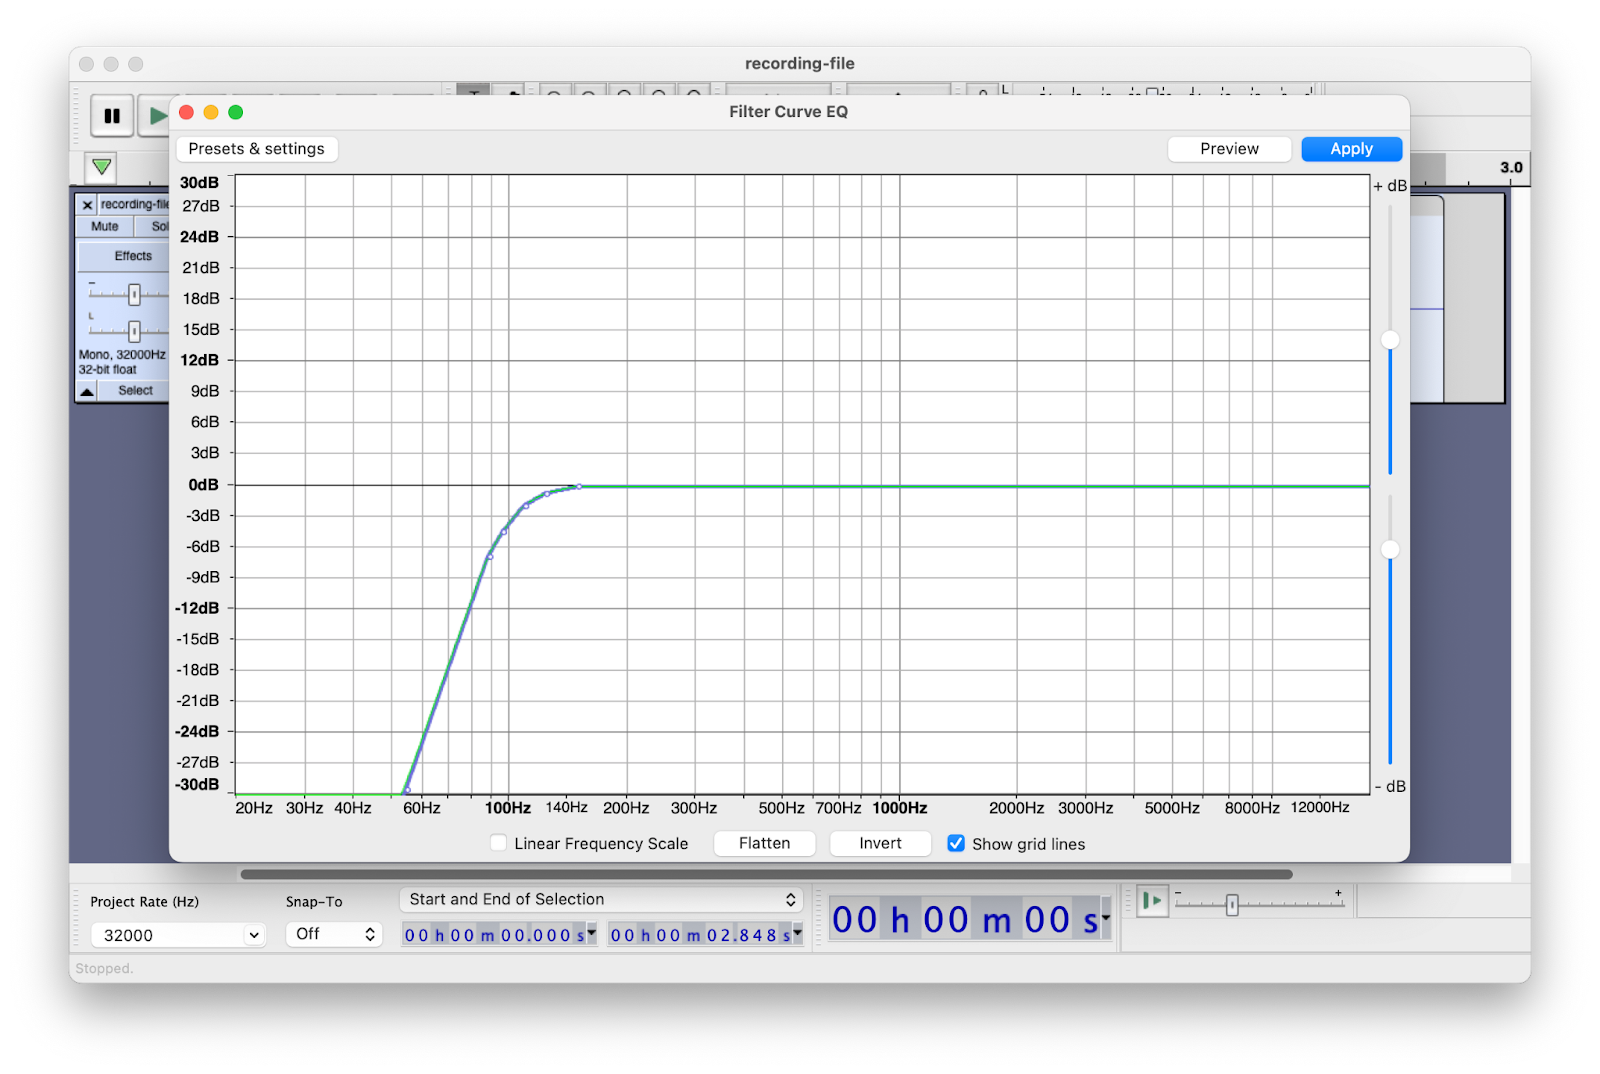The height and width of the screenshot is (1074, 1600).
Task: Click the large audio position time display
Action: 964,920
